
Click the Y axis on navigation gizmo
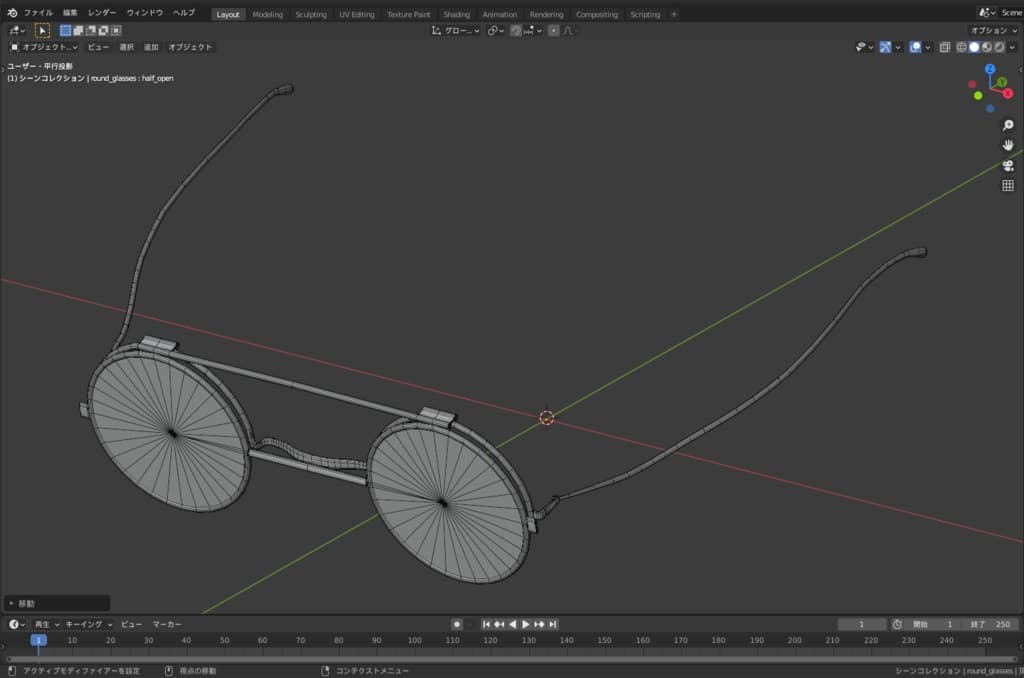[1002, 82]
